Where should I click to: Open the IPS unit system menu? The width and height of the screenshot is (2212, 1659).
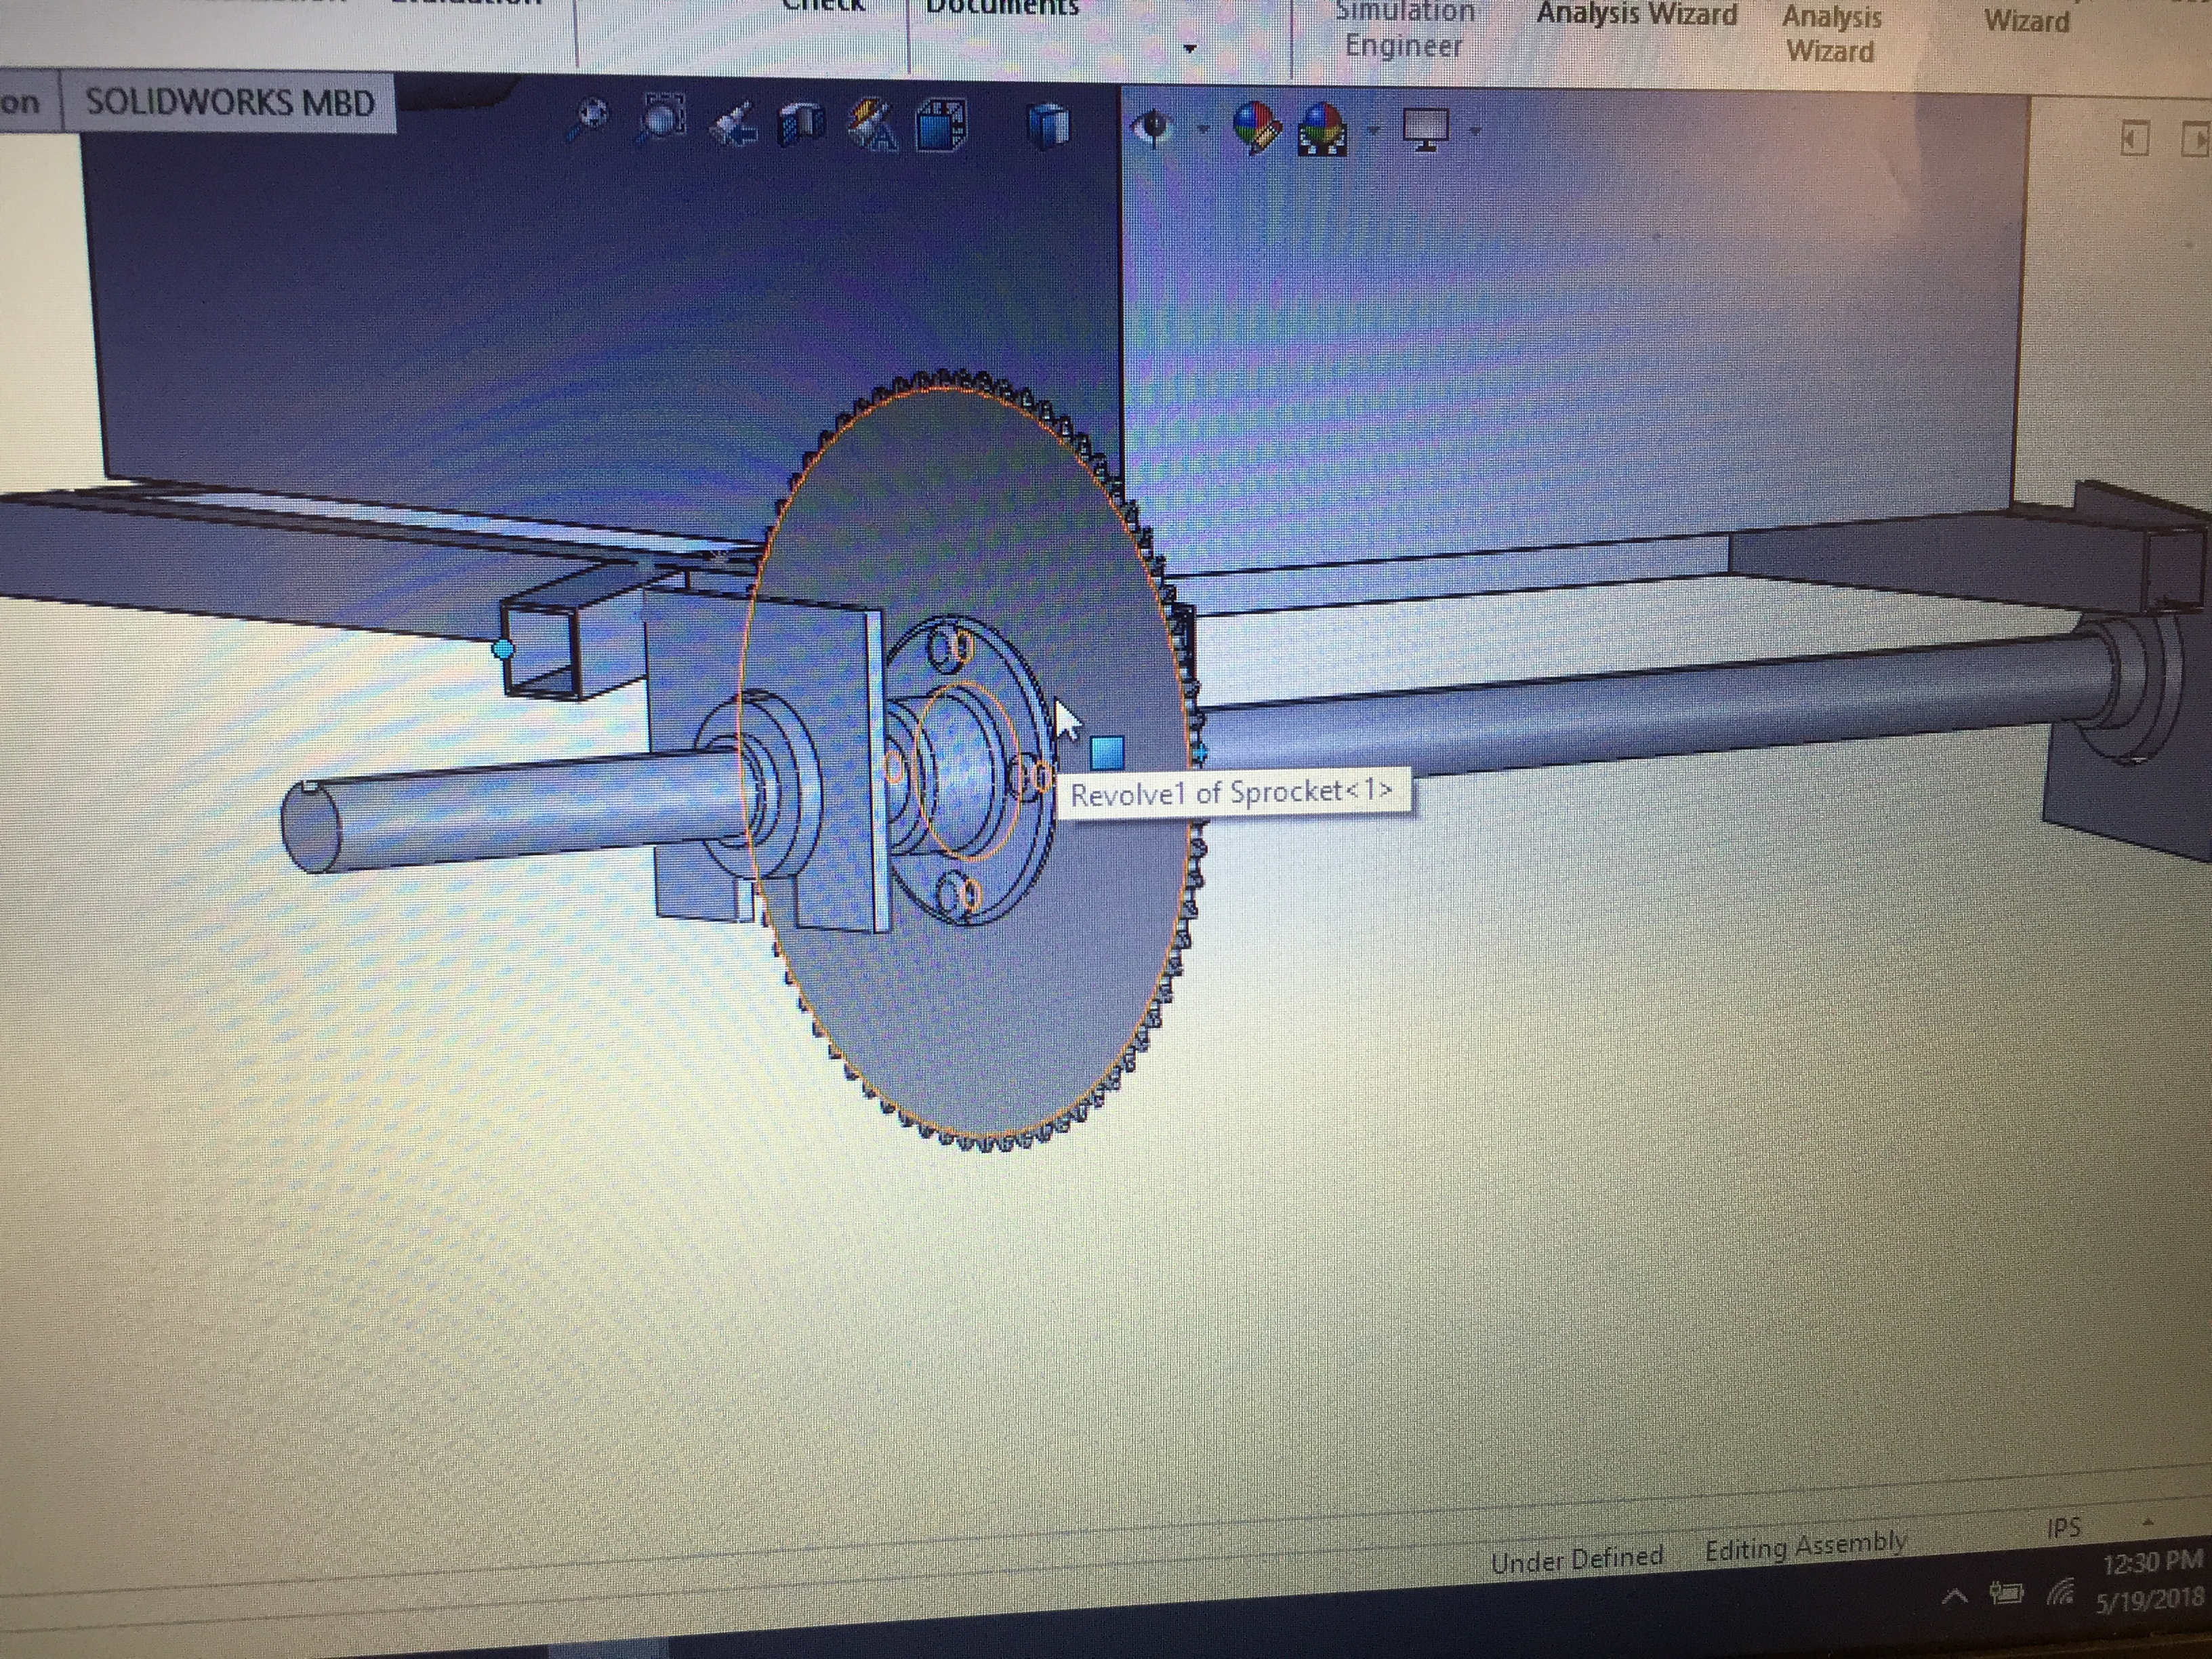click(2064, 1527)
